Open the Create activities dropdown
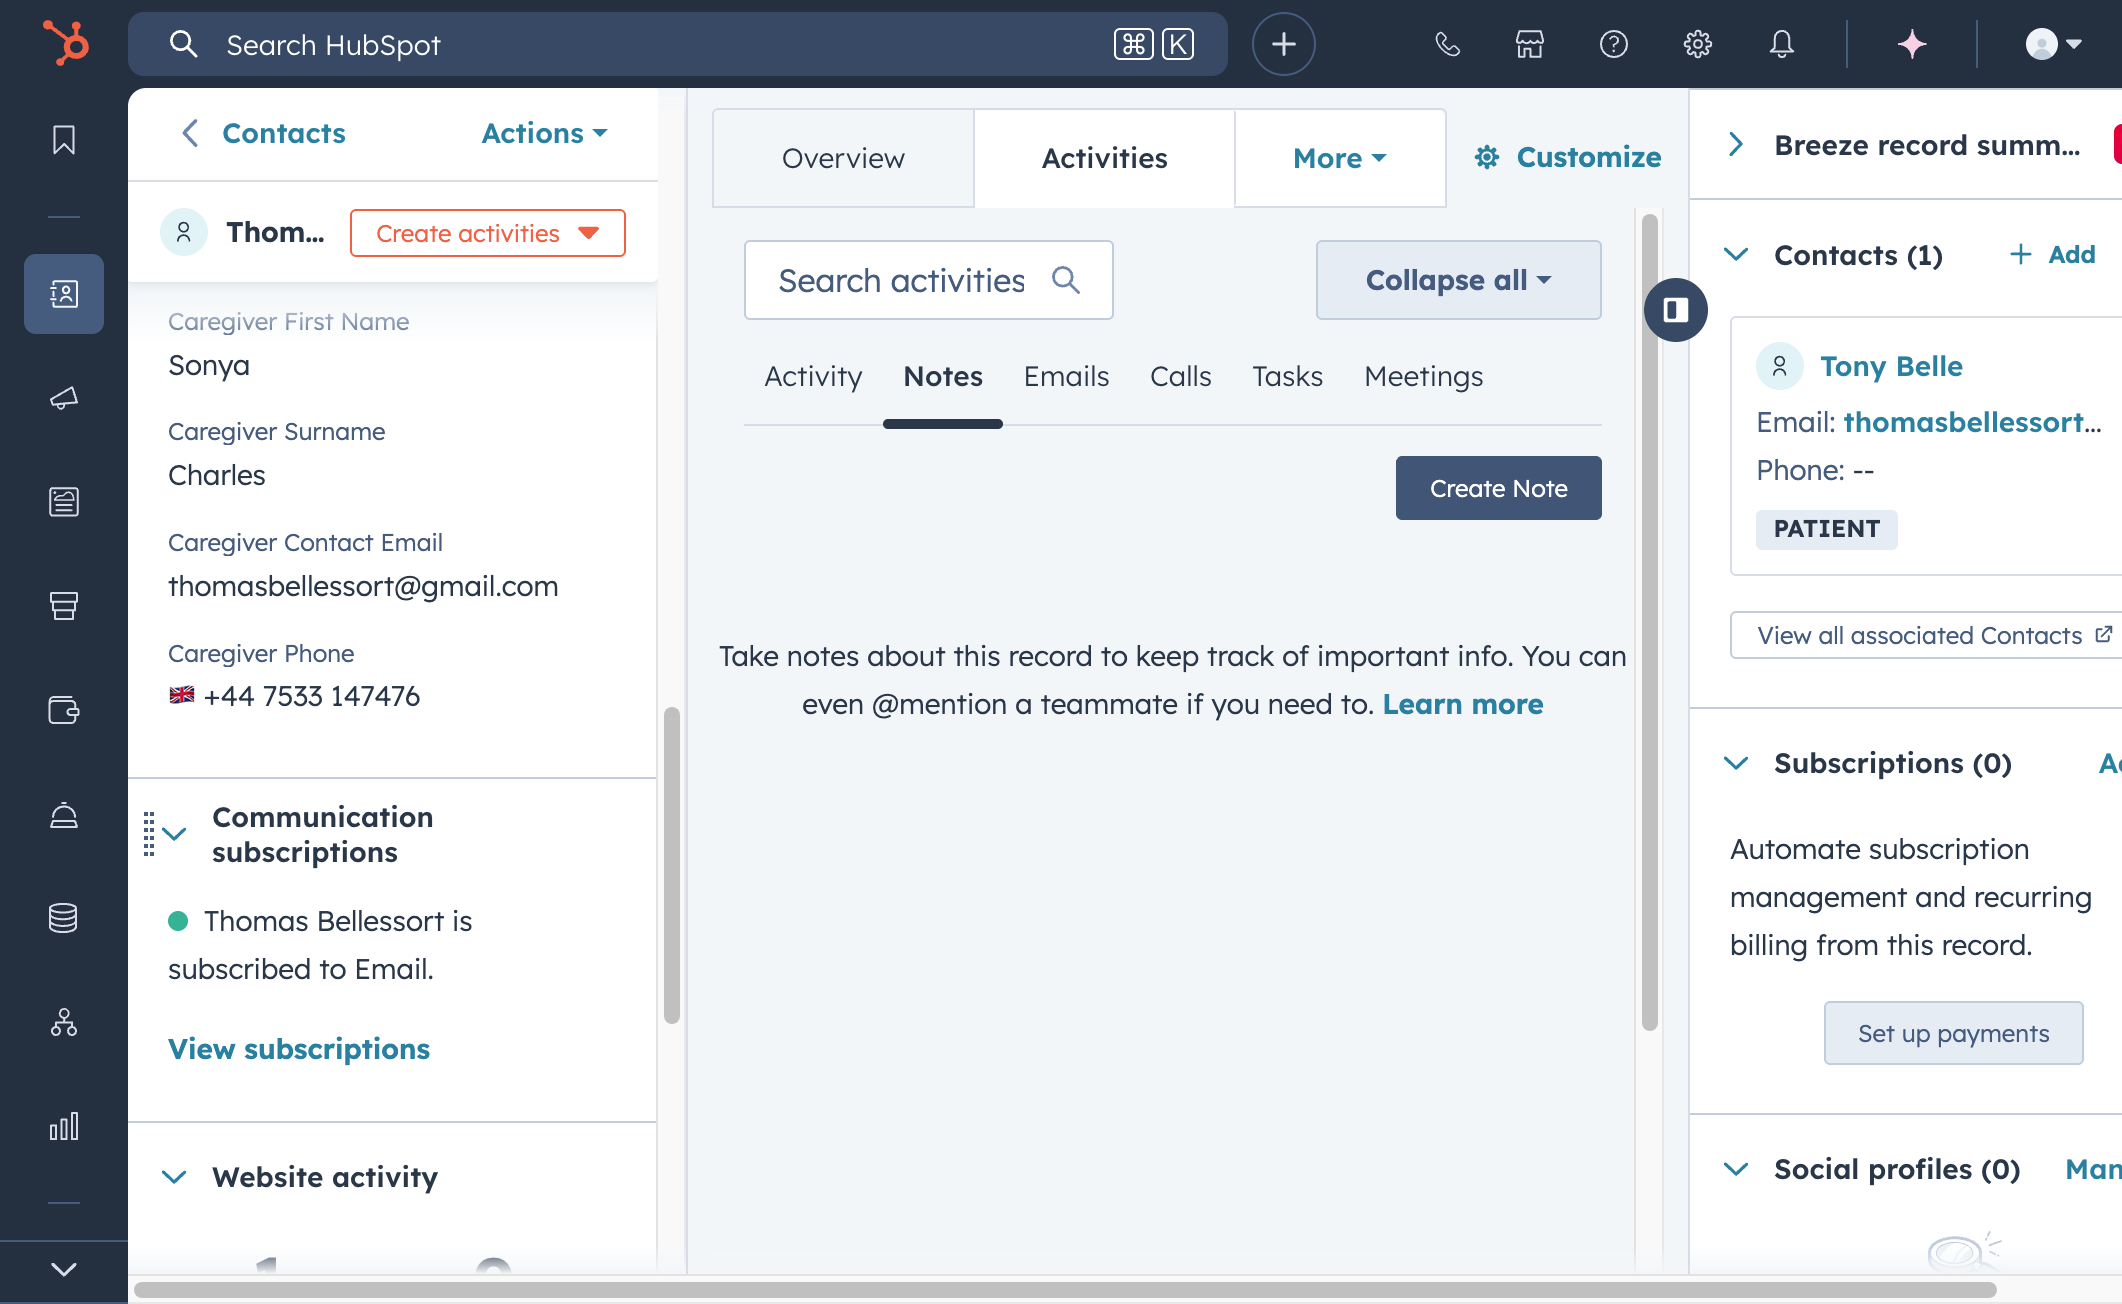The image size is (2122, 1304). point(488,233)
